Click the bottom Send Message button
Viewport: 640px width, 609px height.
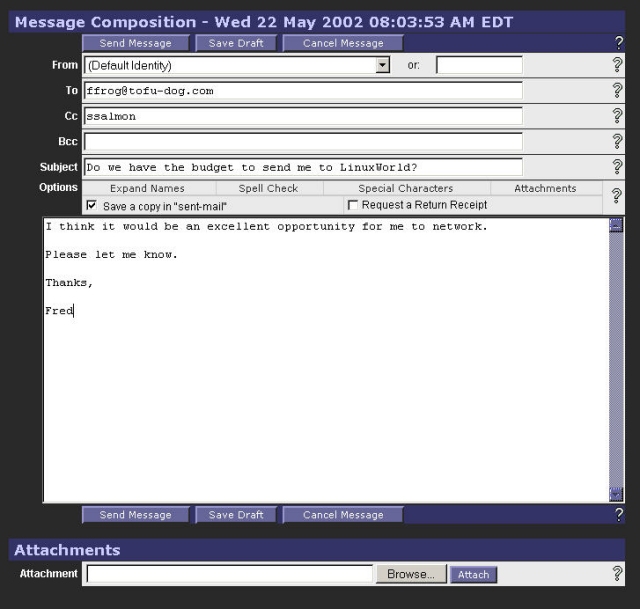(136, 515)
